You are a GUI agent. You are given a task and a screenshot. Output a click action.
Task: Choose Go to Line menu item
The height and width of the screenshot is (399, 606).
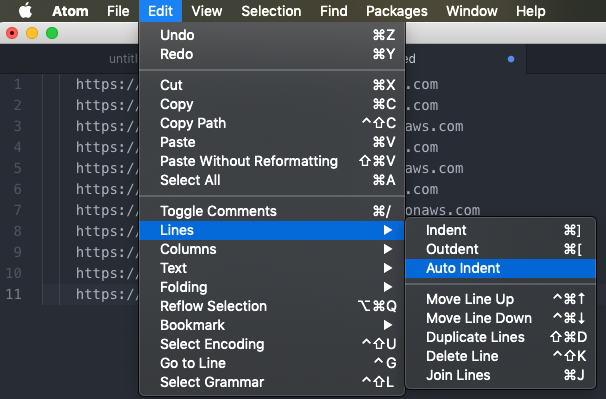272,363
